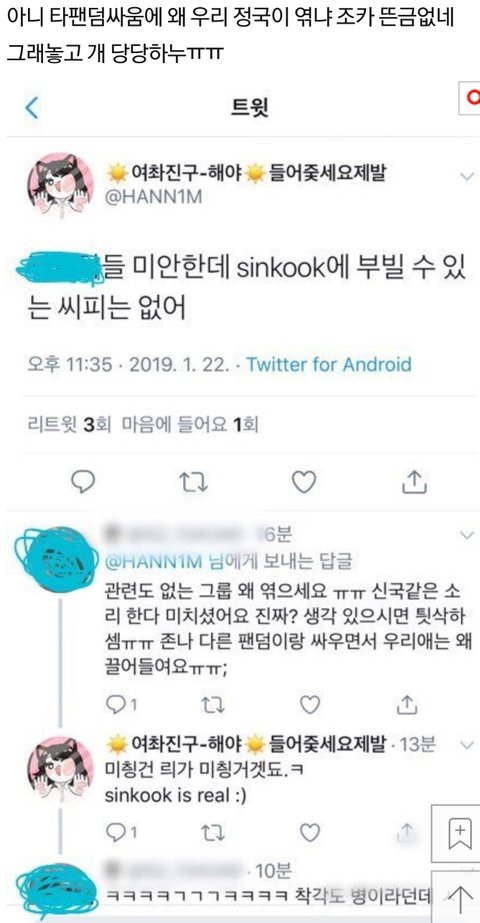Screen dimensions: 480x923
Task: Open the Twitter for Android source link
Action: [x=329, y=364]
